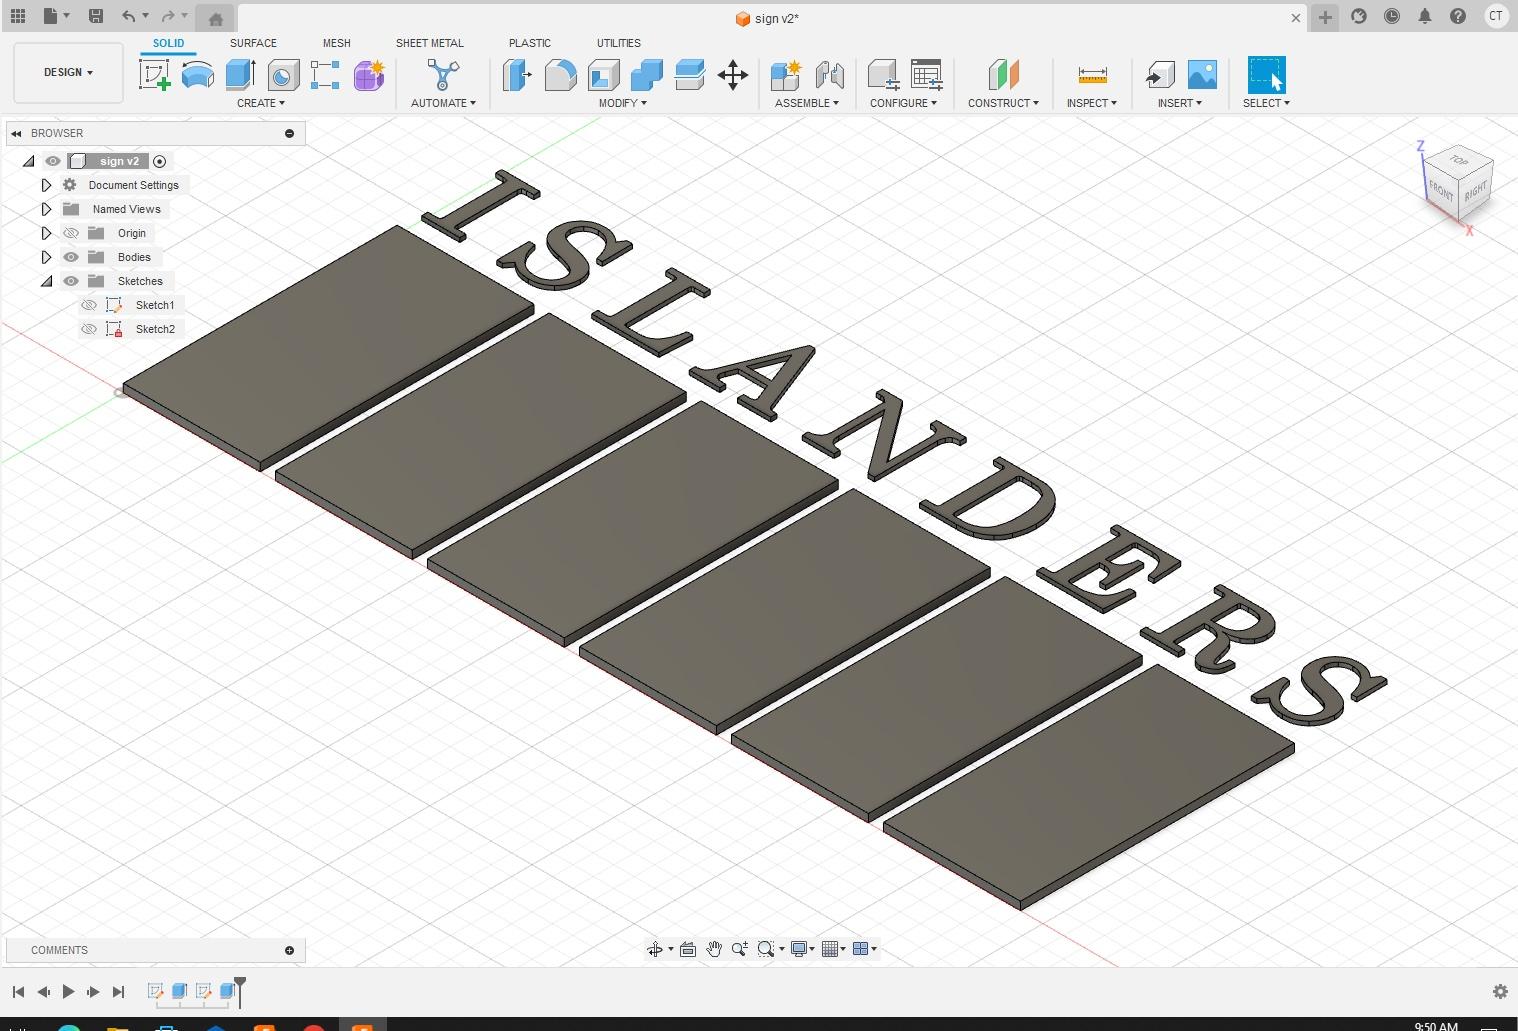The image size is (1518, 1031).
Task: Select the Extrude tool
Action: [240, 75]
